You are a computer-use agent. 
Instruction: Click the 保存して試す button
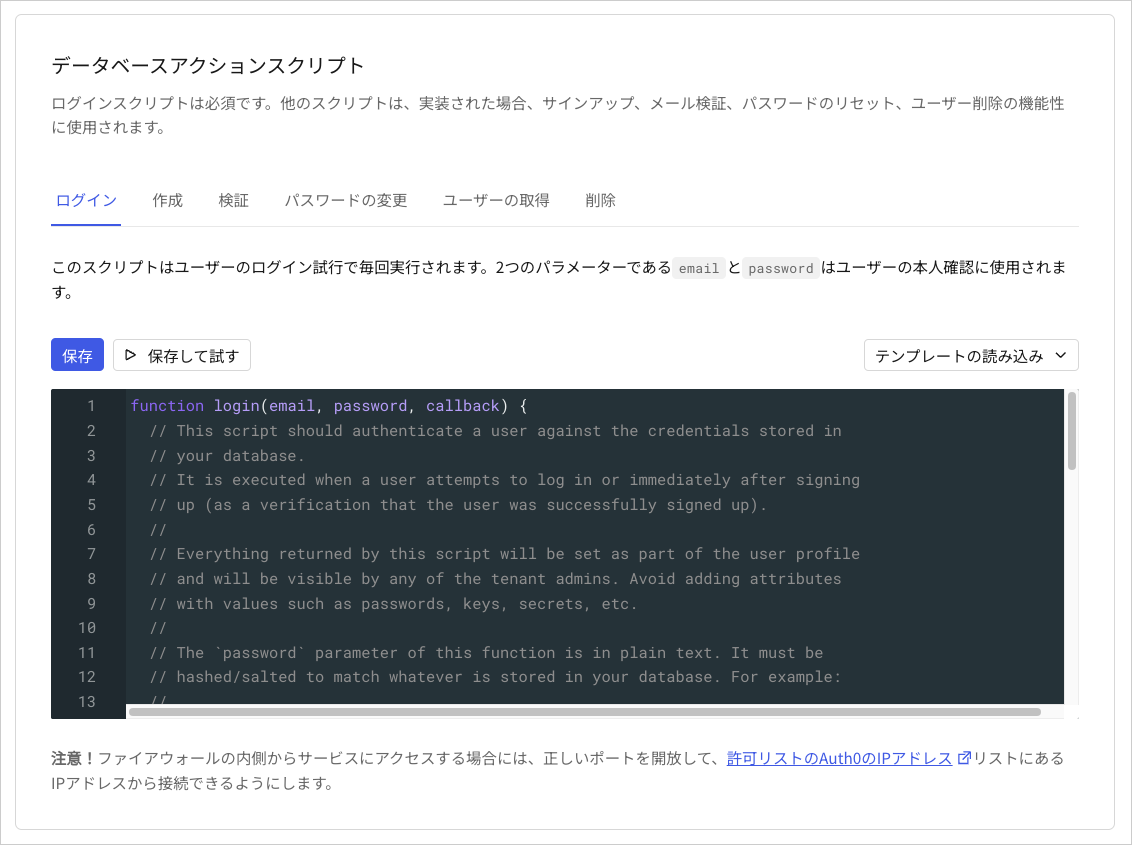(182, 355)
